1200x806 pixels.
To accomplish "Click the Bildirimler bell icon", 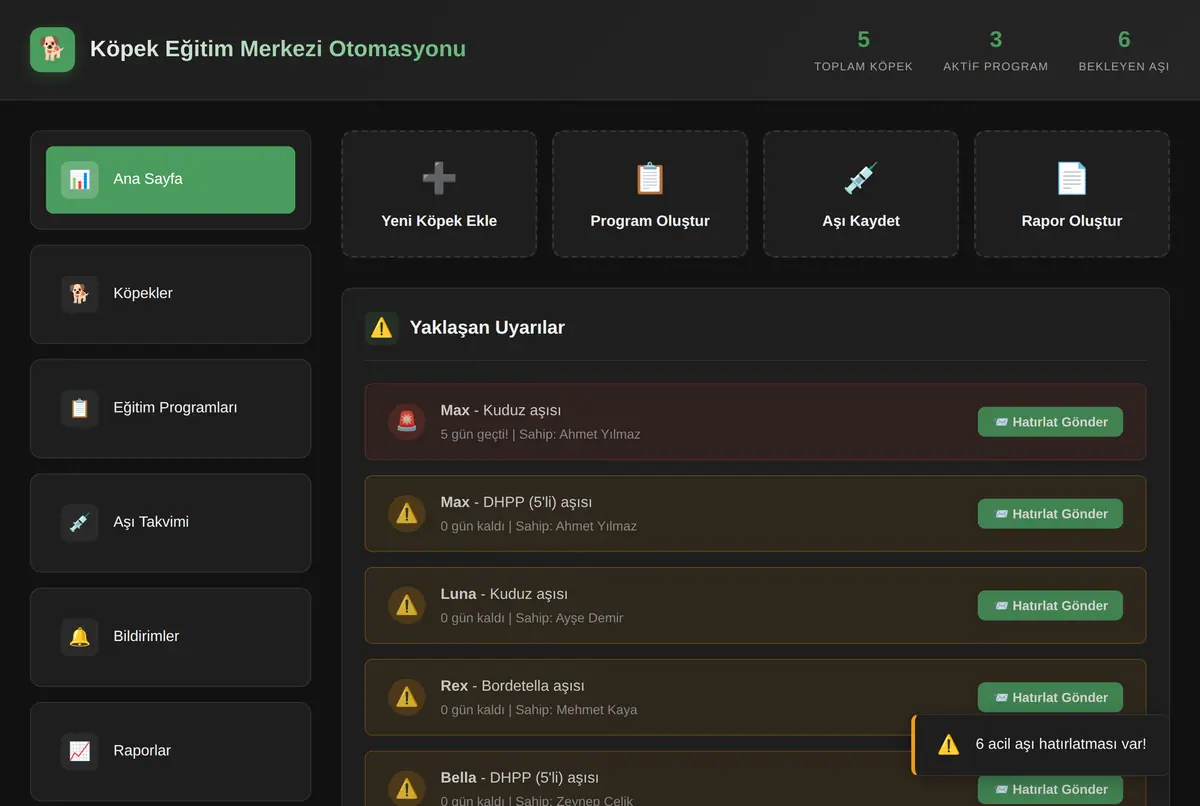I will [80, 637].
